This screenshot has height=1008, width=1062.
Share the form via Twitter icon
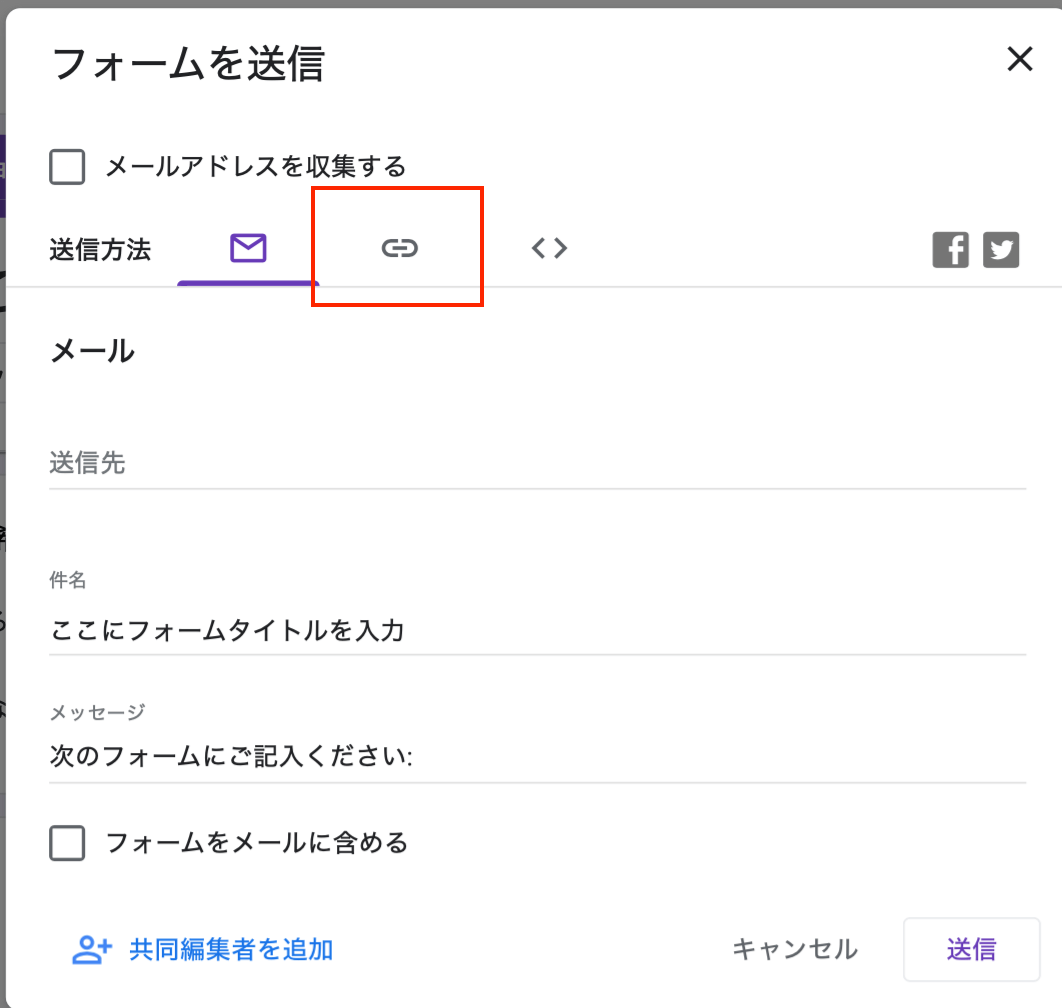(x=1001, y=250)
